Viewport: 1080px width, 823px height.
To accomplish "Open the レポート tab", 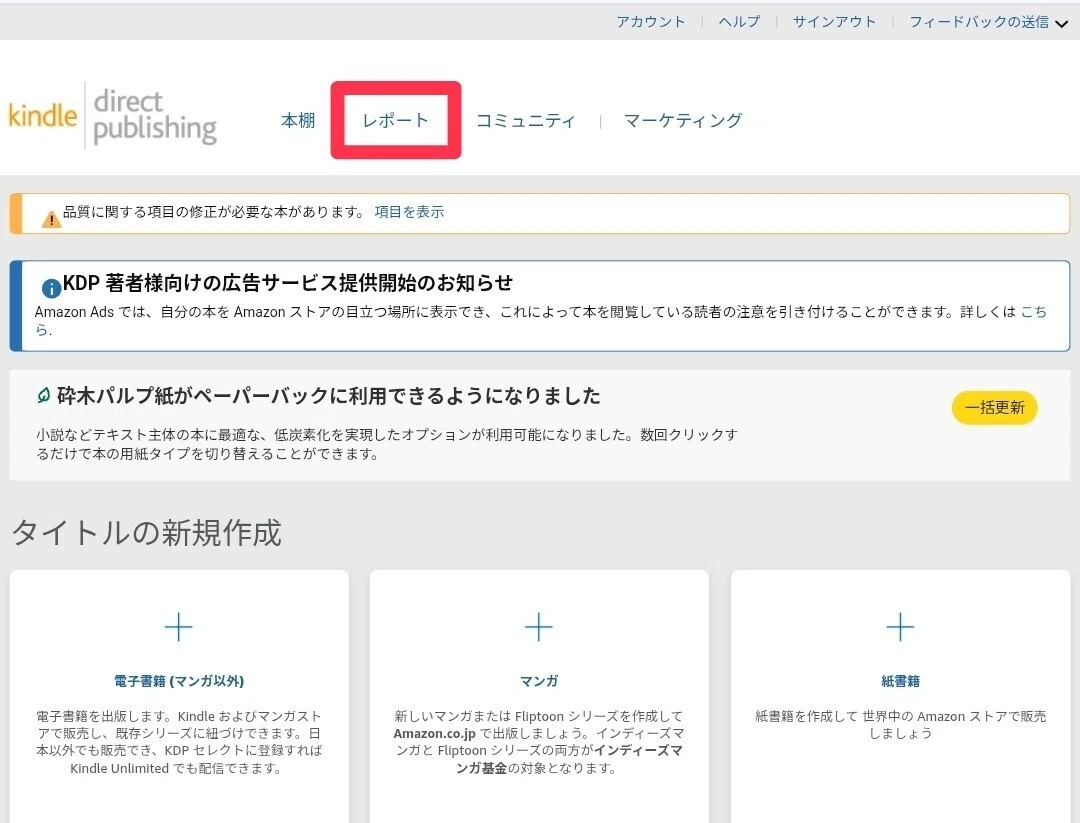I will tap(395, 120).
